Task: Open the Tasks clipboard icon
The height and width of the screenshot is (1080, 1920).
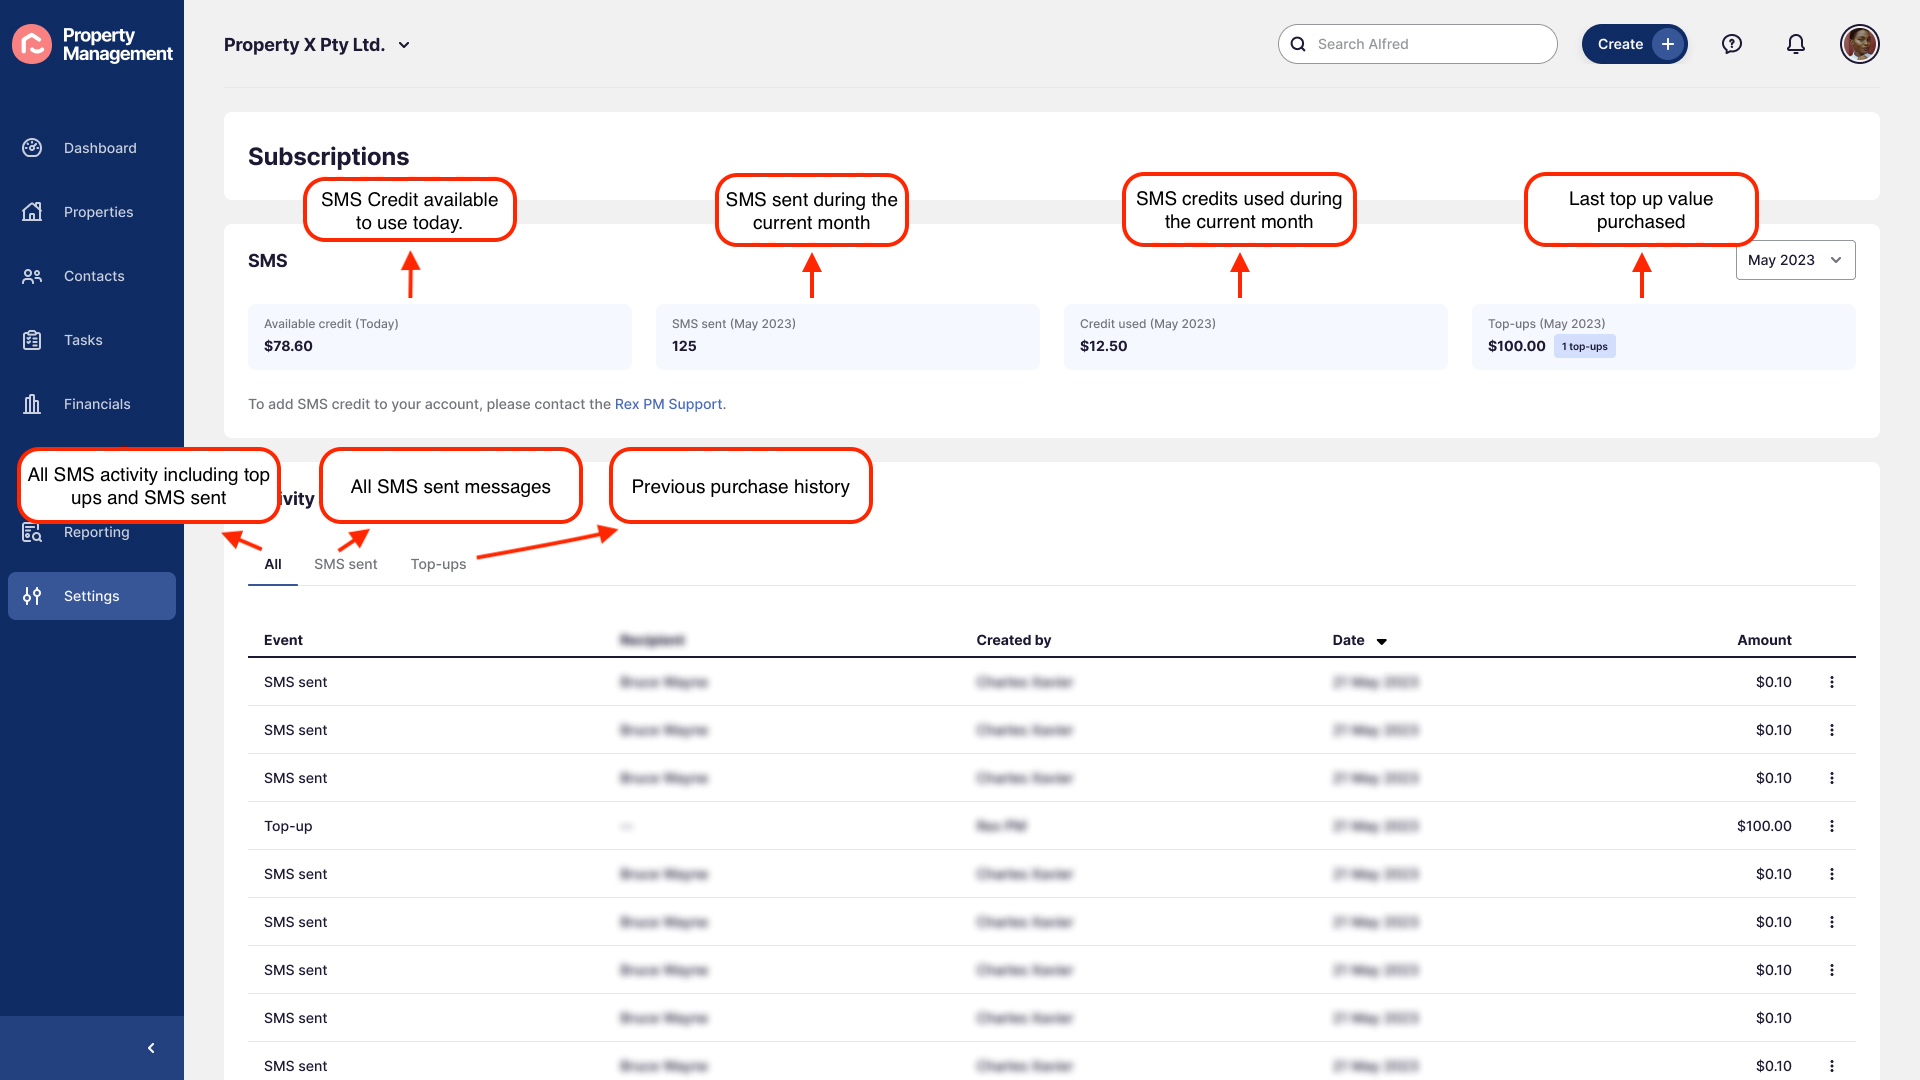Action: click(32, 340)
